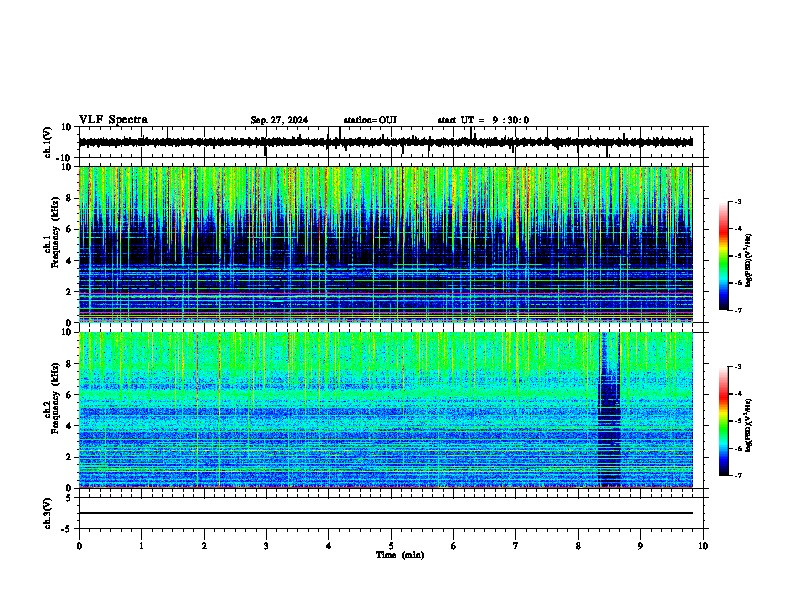Click the "log(PSD)" label beside ch.1 colorbar
The width and height of the screenshot is (792, 612).
748,260
